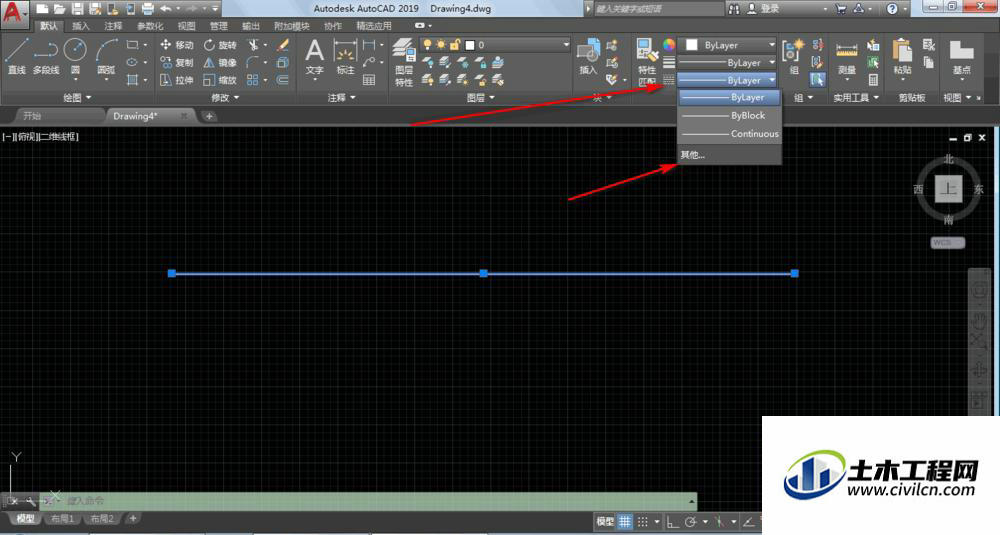
Task: Click the Save icon in quick access toolbar
Action: pyautogui.click(x=78, y=9)
